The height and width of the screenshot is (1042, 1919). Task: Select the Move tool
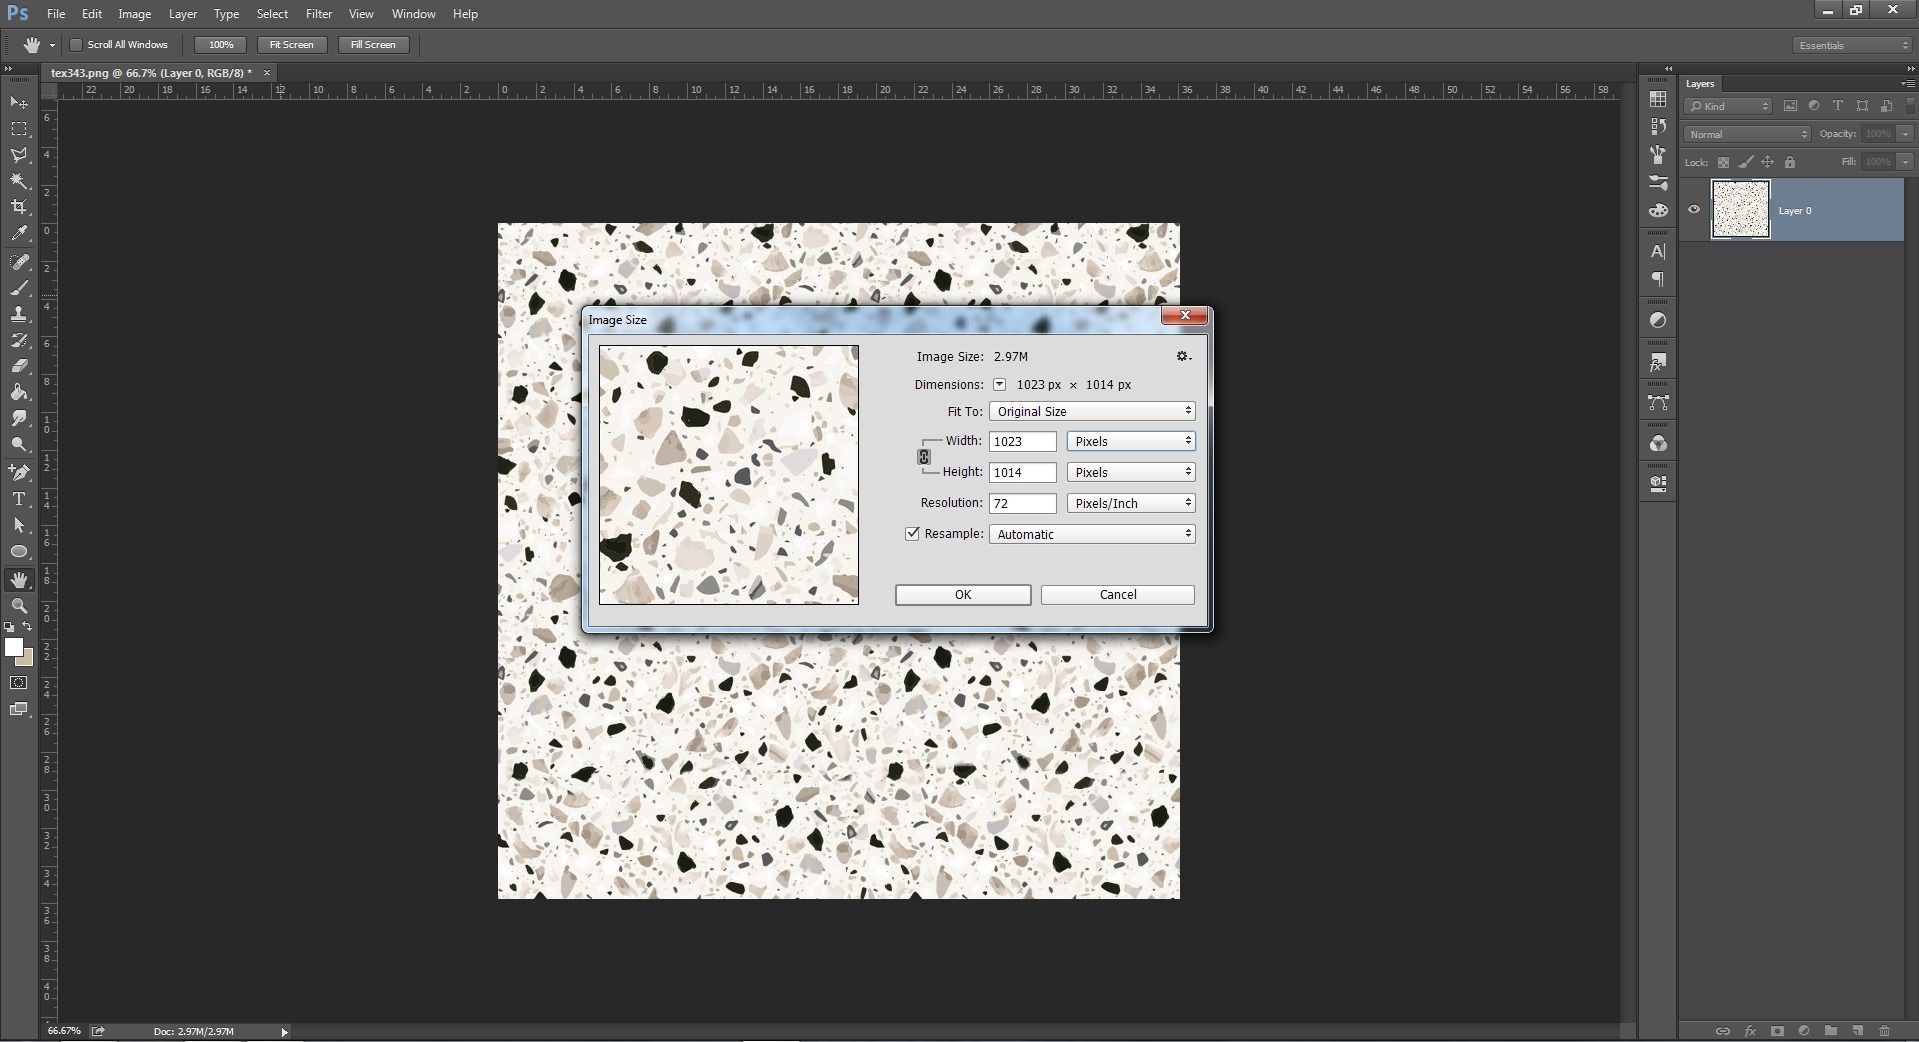click(x=19, y=103)
